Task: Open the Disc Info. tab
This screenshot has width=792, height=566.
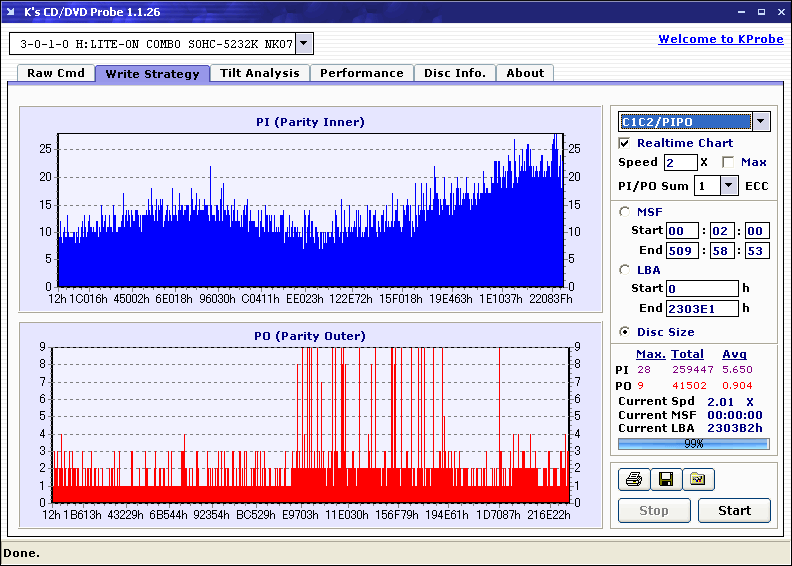Action: pyautogui.click(x=454, y=73)
